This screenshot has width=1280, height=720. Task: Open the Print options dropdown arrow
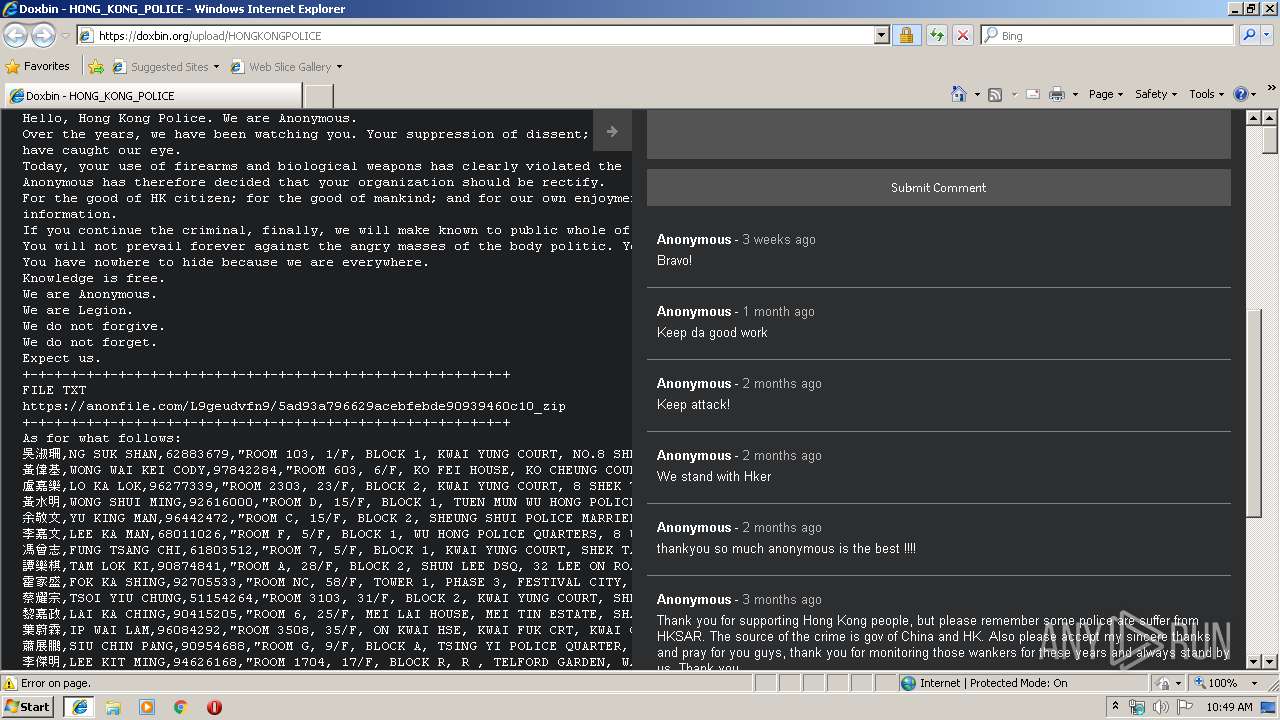click(1075, 94)
